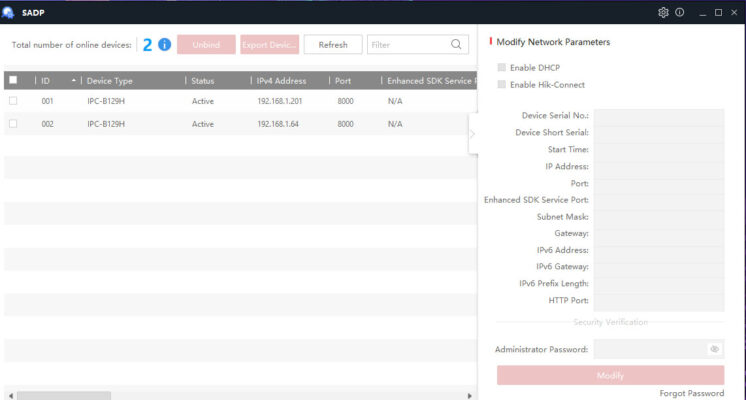Enable the DHCP checkbox
This screenshot has width=746, height=400.
click(501, 68)
